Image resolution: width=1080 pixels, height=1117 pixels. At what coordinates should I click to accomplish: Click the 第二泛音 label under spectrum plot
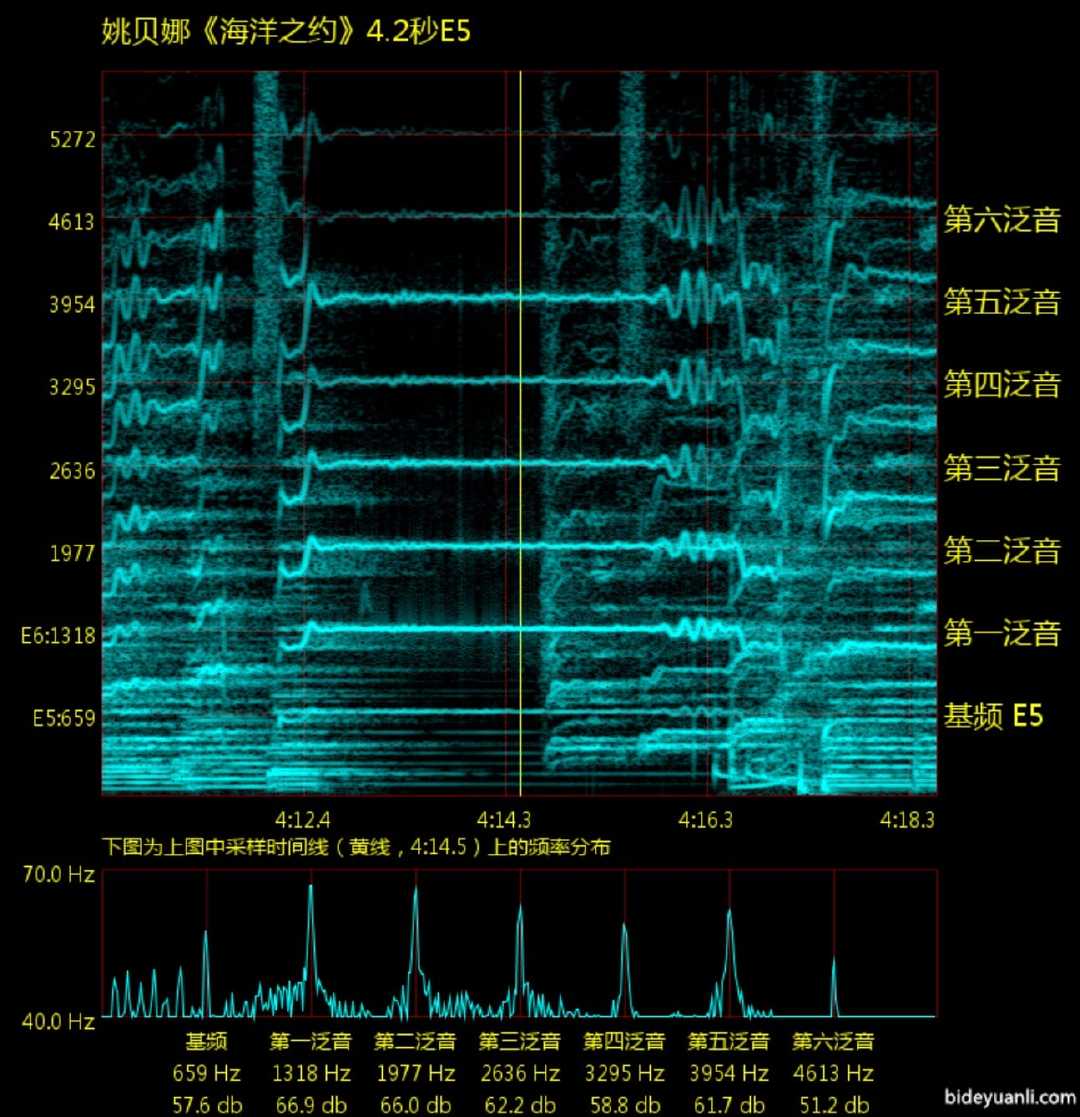click(415, 1041)
